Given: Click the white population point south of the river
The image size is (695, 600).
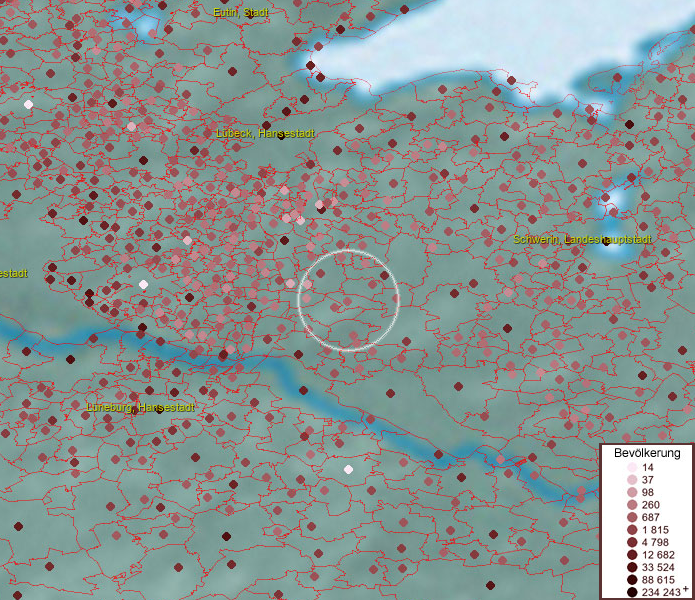Looking at the screenshot, I should click(348, 469).
